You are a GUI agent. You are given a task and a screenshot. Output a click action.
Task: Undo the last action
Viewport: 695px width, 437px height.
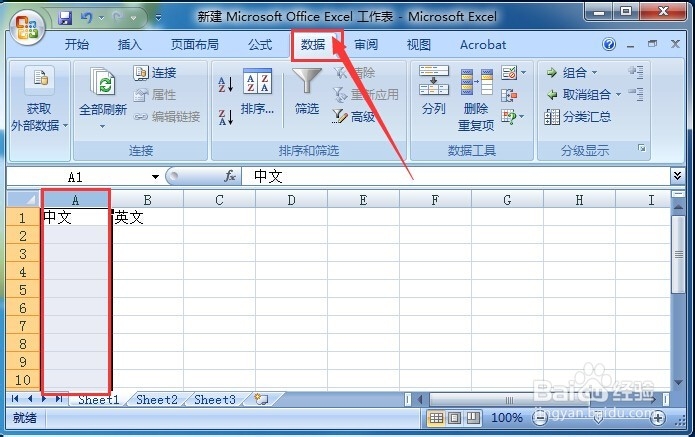[x=86, y=18]
